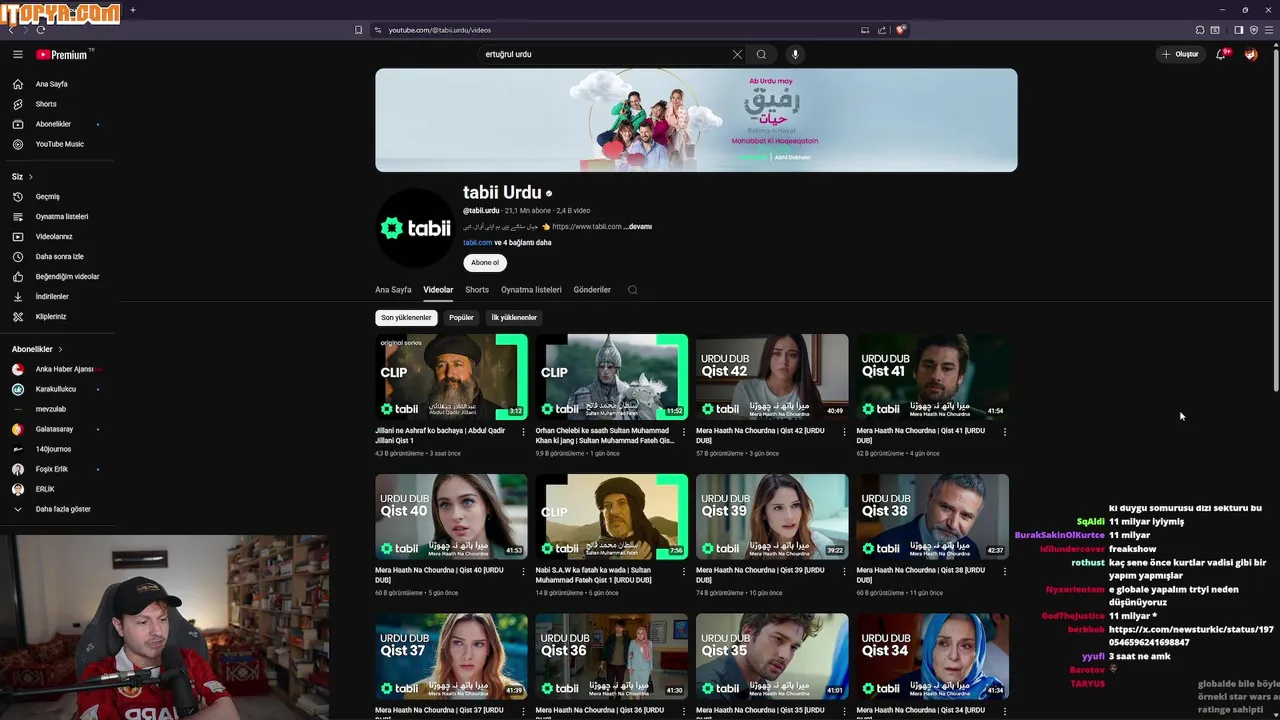The image size is (1280, 720).
Task: Open Mera Haath Na Chourdna Qist 39 title
Action: click(760, 575)
